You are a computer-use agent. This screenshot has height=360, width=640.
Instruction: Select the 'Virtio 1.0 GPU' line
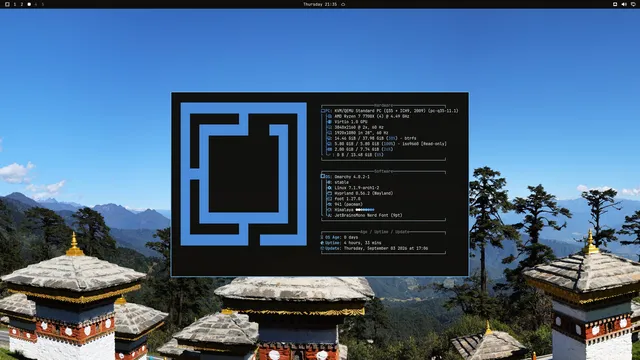click(x=351, y=122)
